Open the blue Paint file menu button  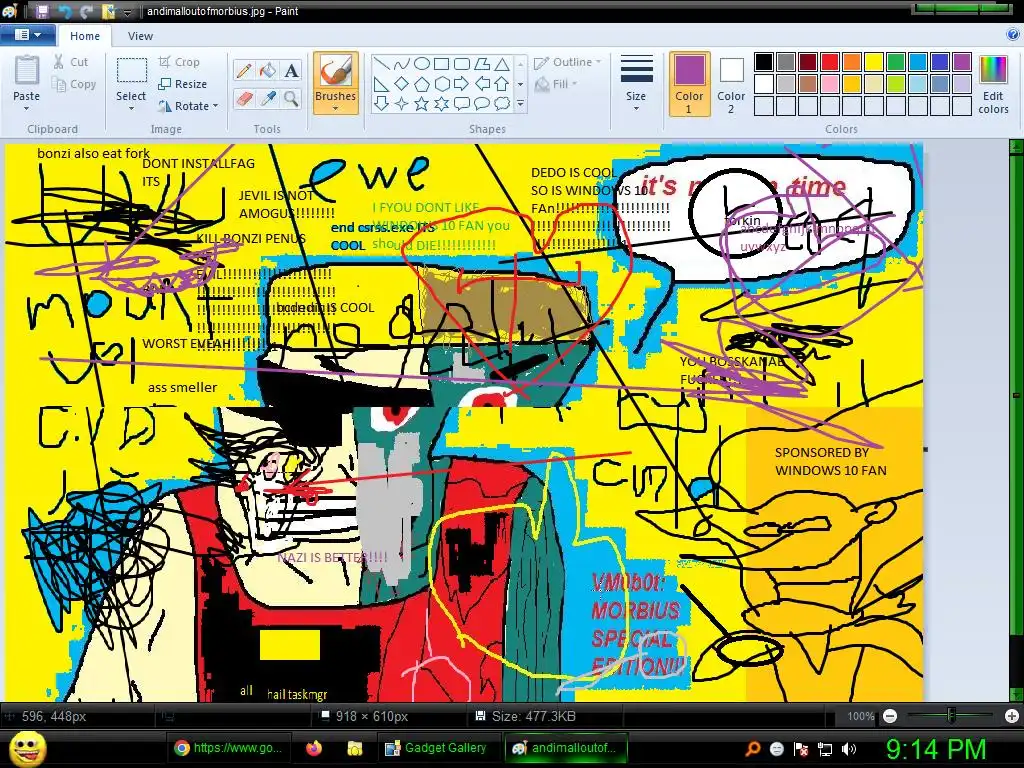click(27, 35)
